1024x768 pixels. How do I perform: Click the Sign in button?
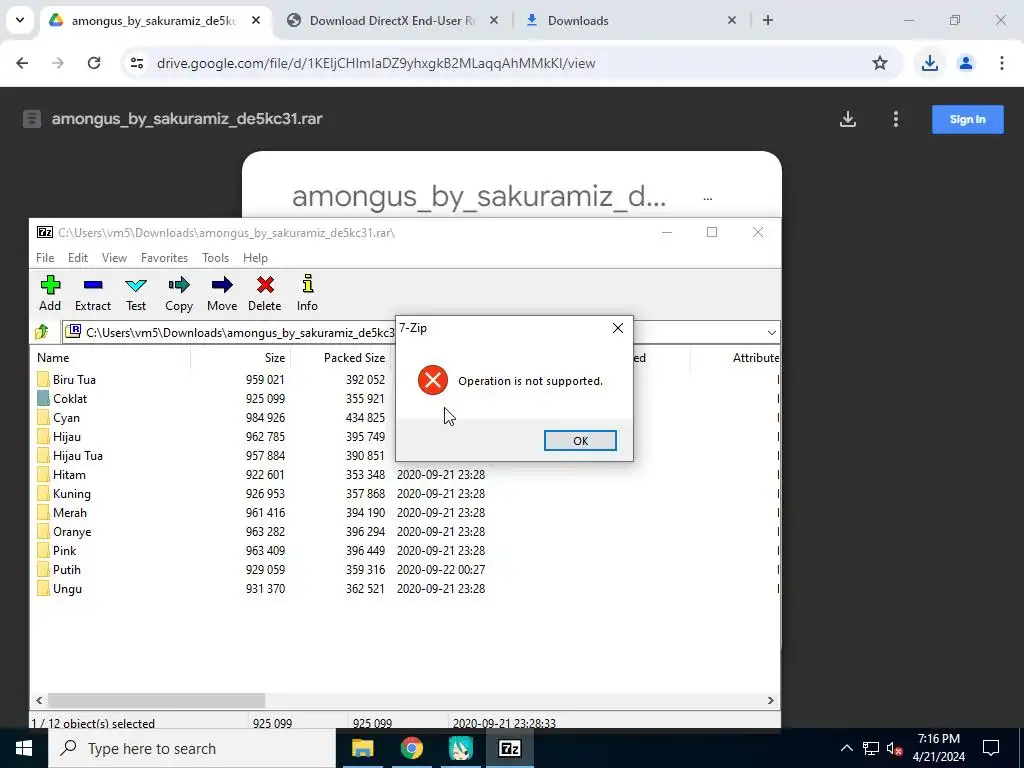point(967,120)
